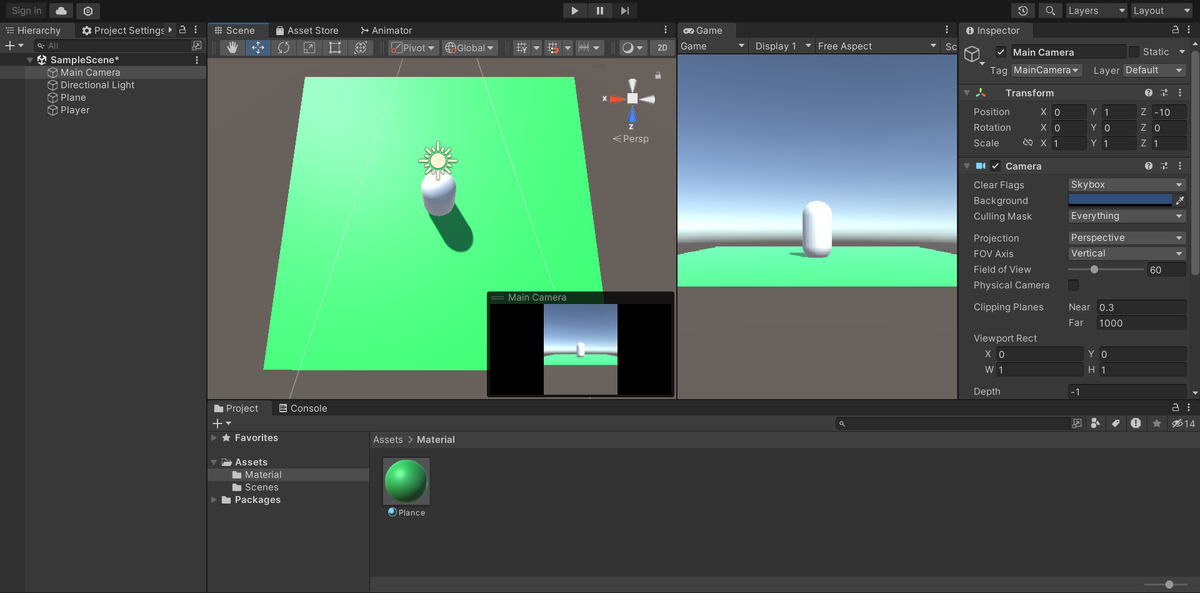Switch to the Console tab
The image size is (1200, 593).
pyautogui.click(x=302, y=408)
